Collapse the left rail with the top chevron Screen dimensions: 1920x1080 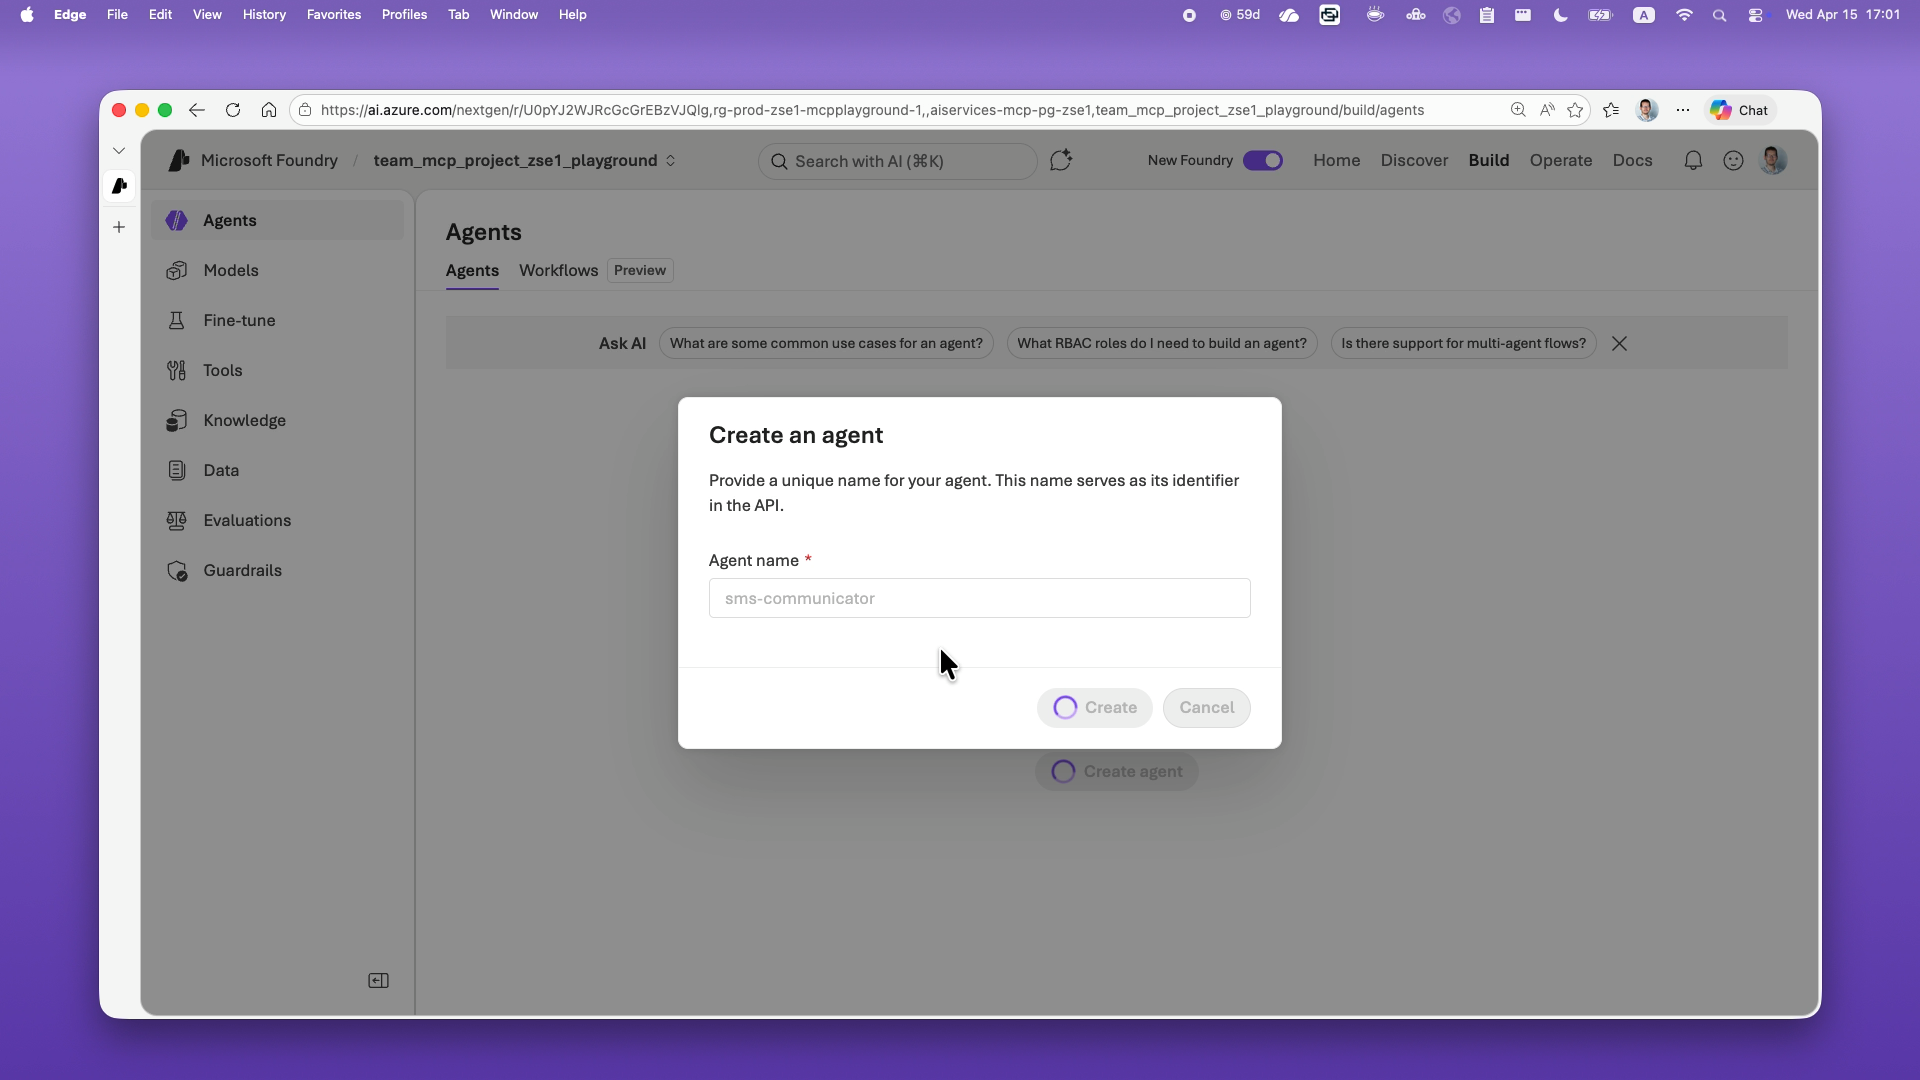tap(119, 150)
